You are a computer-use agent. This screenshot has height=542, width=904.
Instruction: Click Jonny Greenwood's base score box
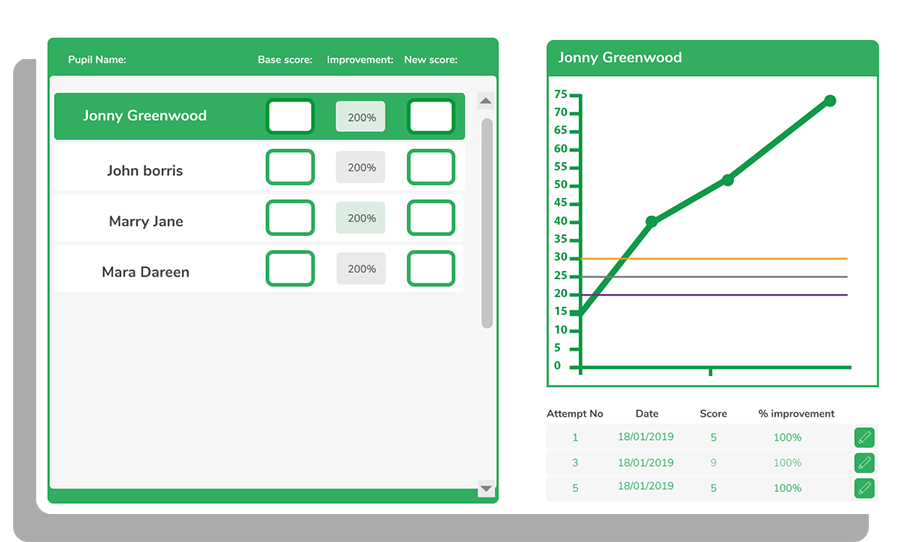pyautogui.click(x=290, y=117)
